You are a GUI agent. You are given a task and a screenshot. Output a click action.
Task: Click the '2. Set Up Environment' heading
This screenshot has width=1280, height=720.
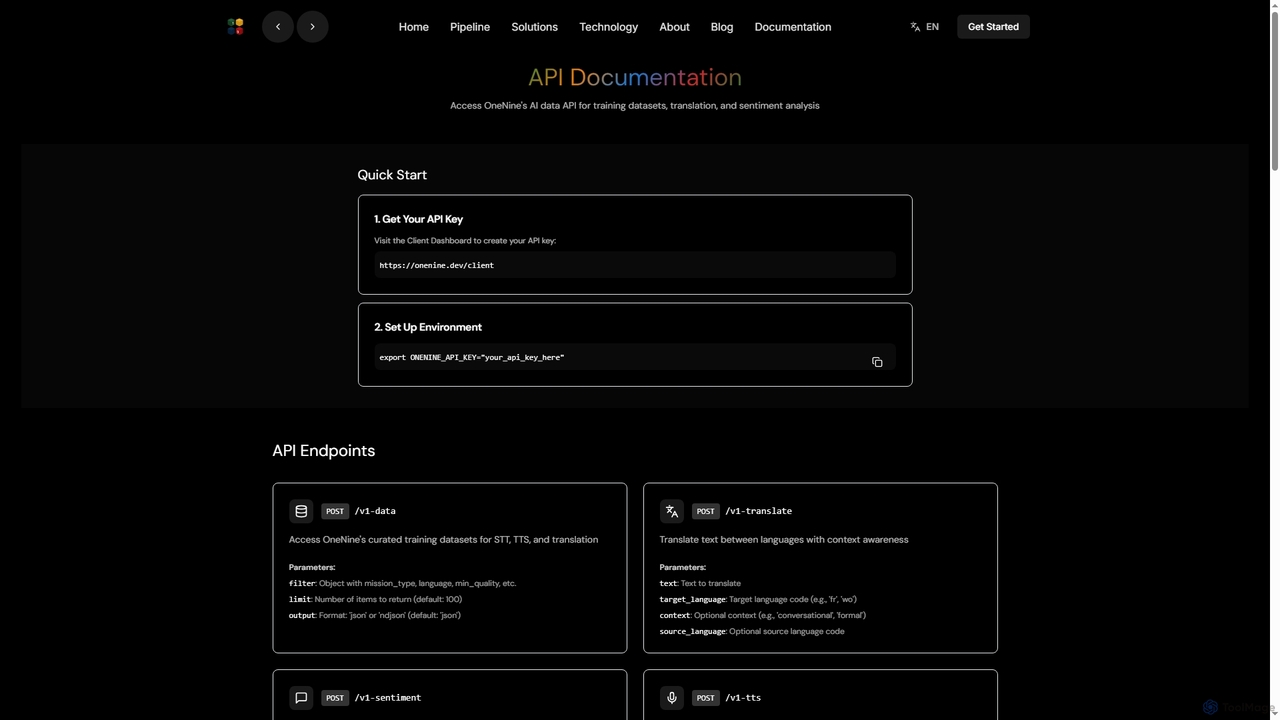(428, 327)
